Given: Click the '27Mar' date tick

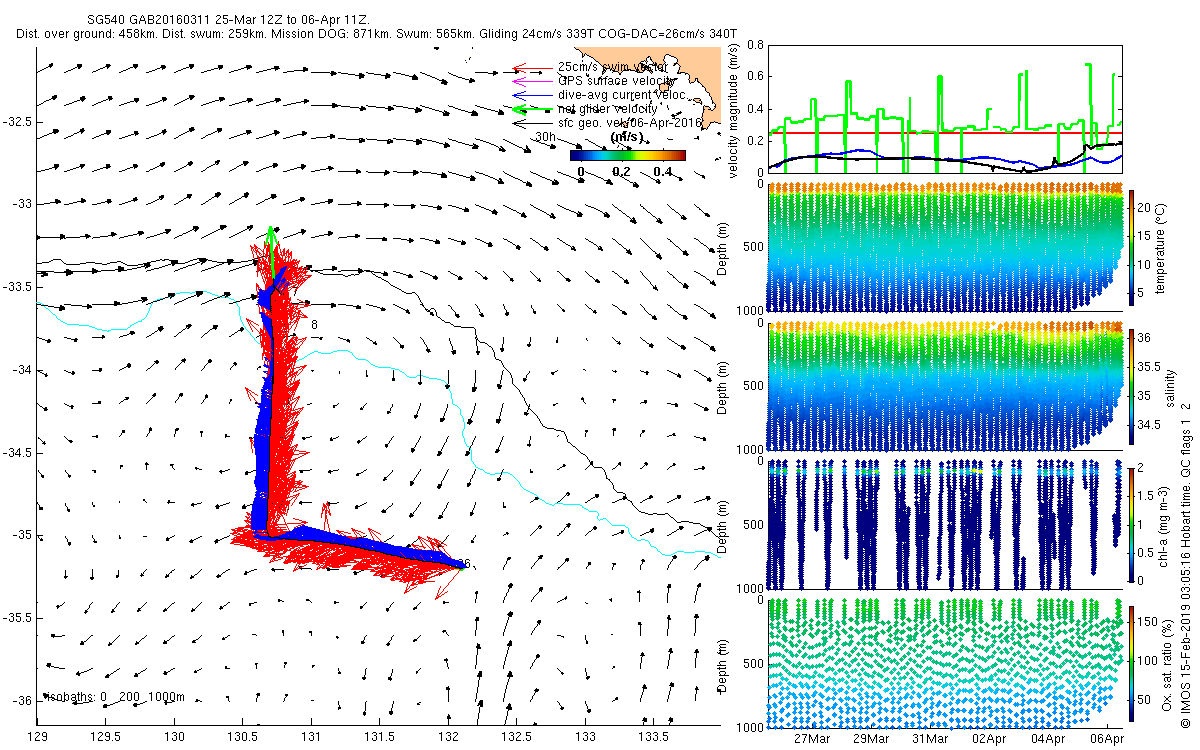Looking at the screenshot, I should click(x=812, y=739).
